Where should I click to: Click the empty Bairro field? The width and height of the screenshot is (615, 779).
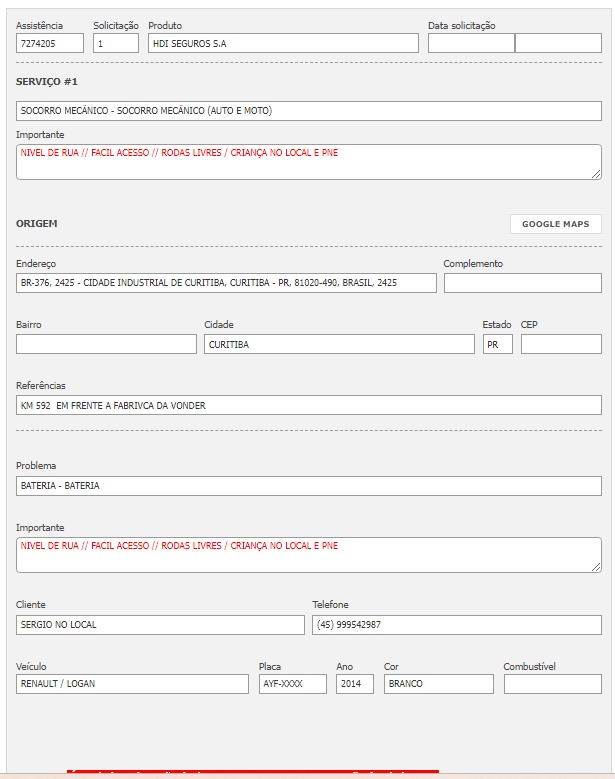[x=106, y=344]
